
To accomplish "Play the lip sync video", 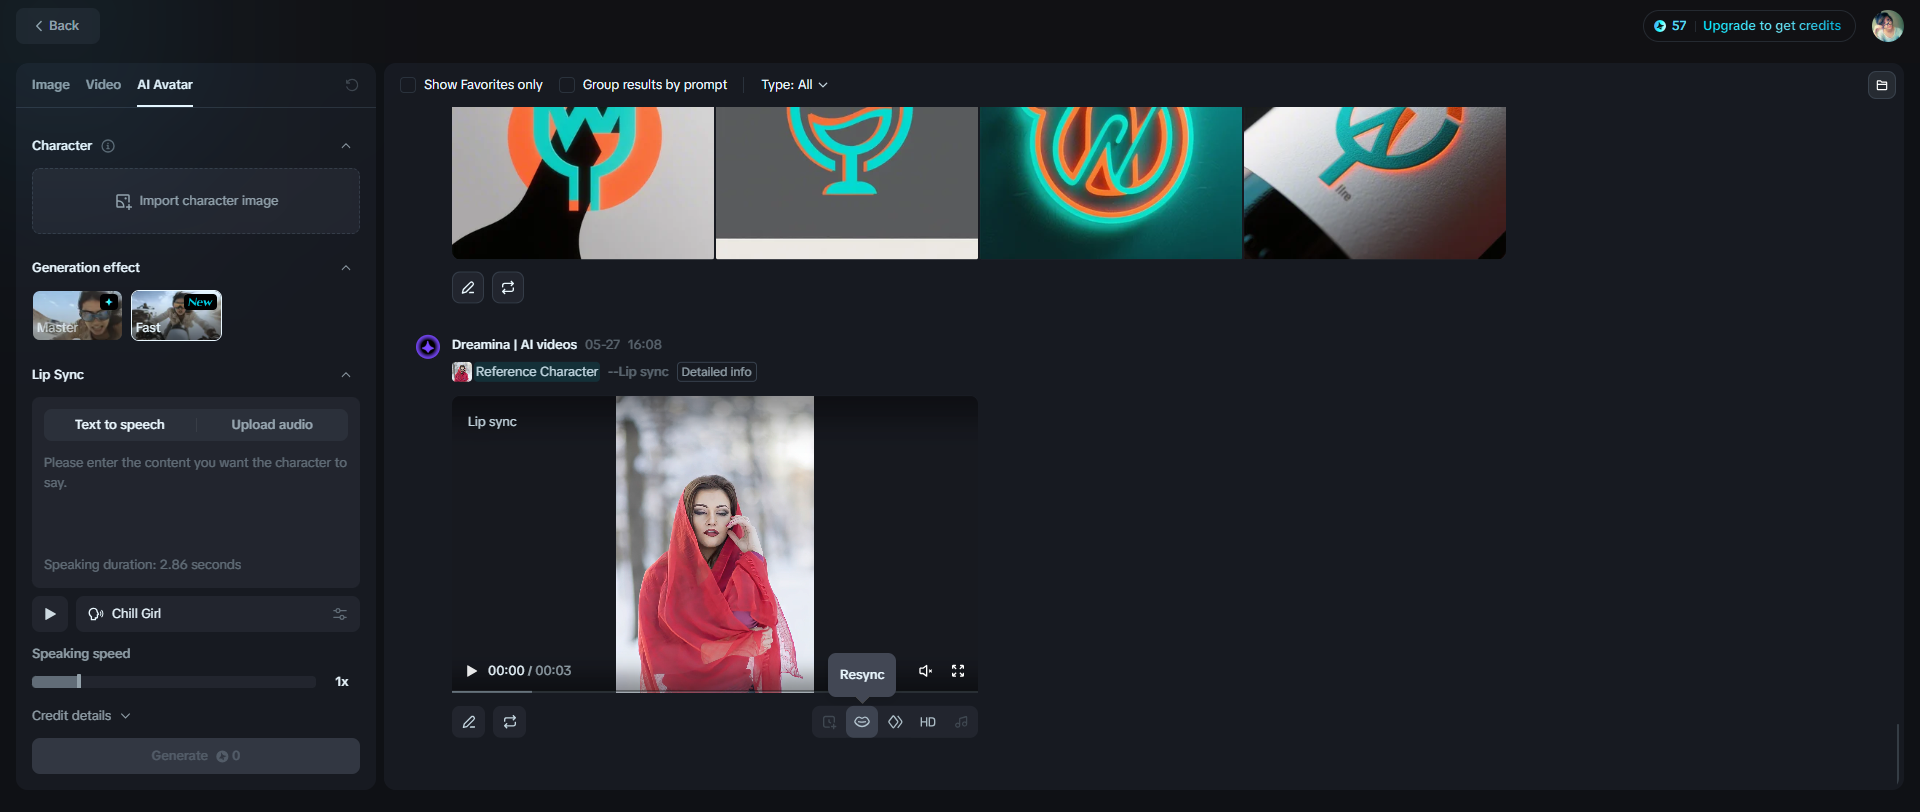I will 472,671.
